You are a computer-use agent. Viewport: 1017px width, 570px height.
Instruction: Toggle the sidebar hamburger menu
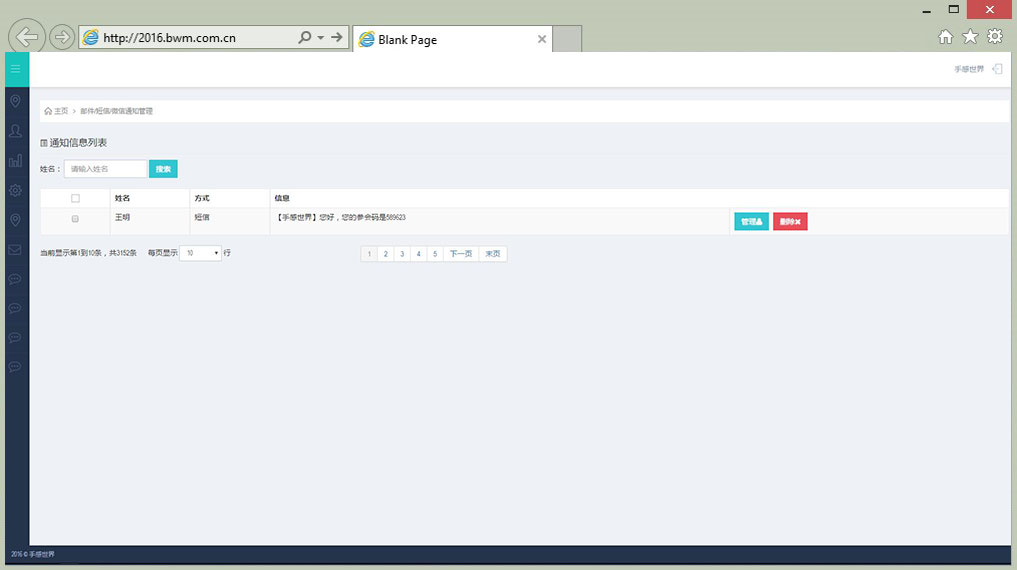click(16, 69)
